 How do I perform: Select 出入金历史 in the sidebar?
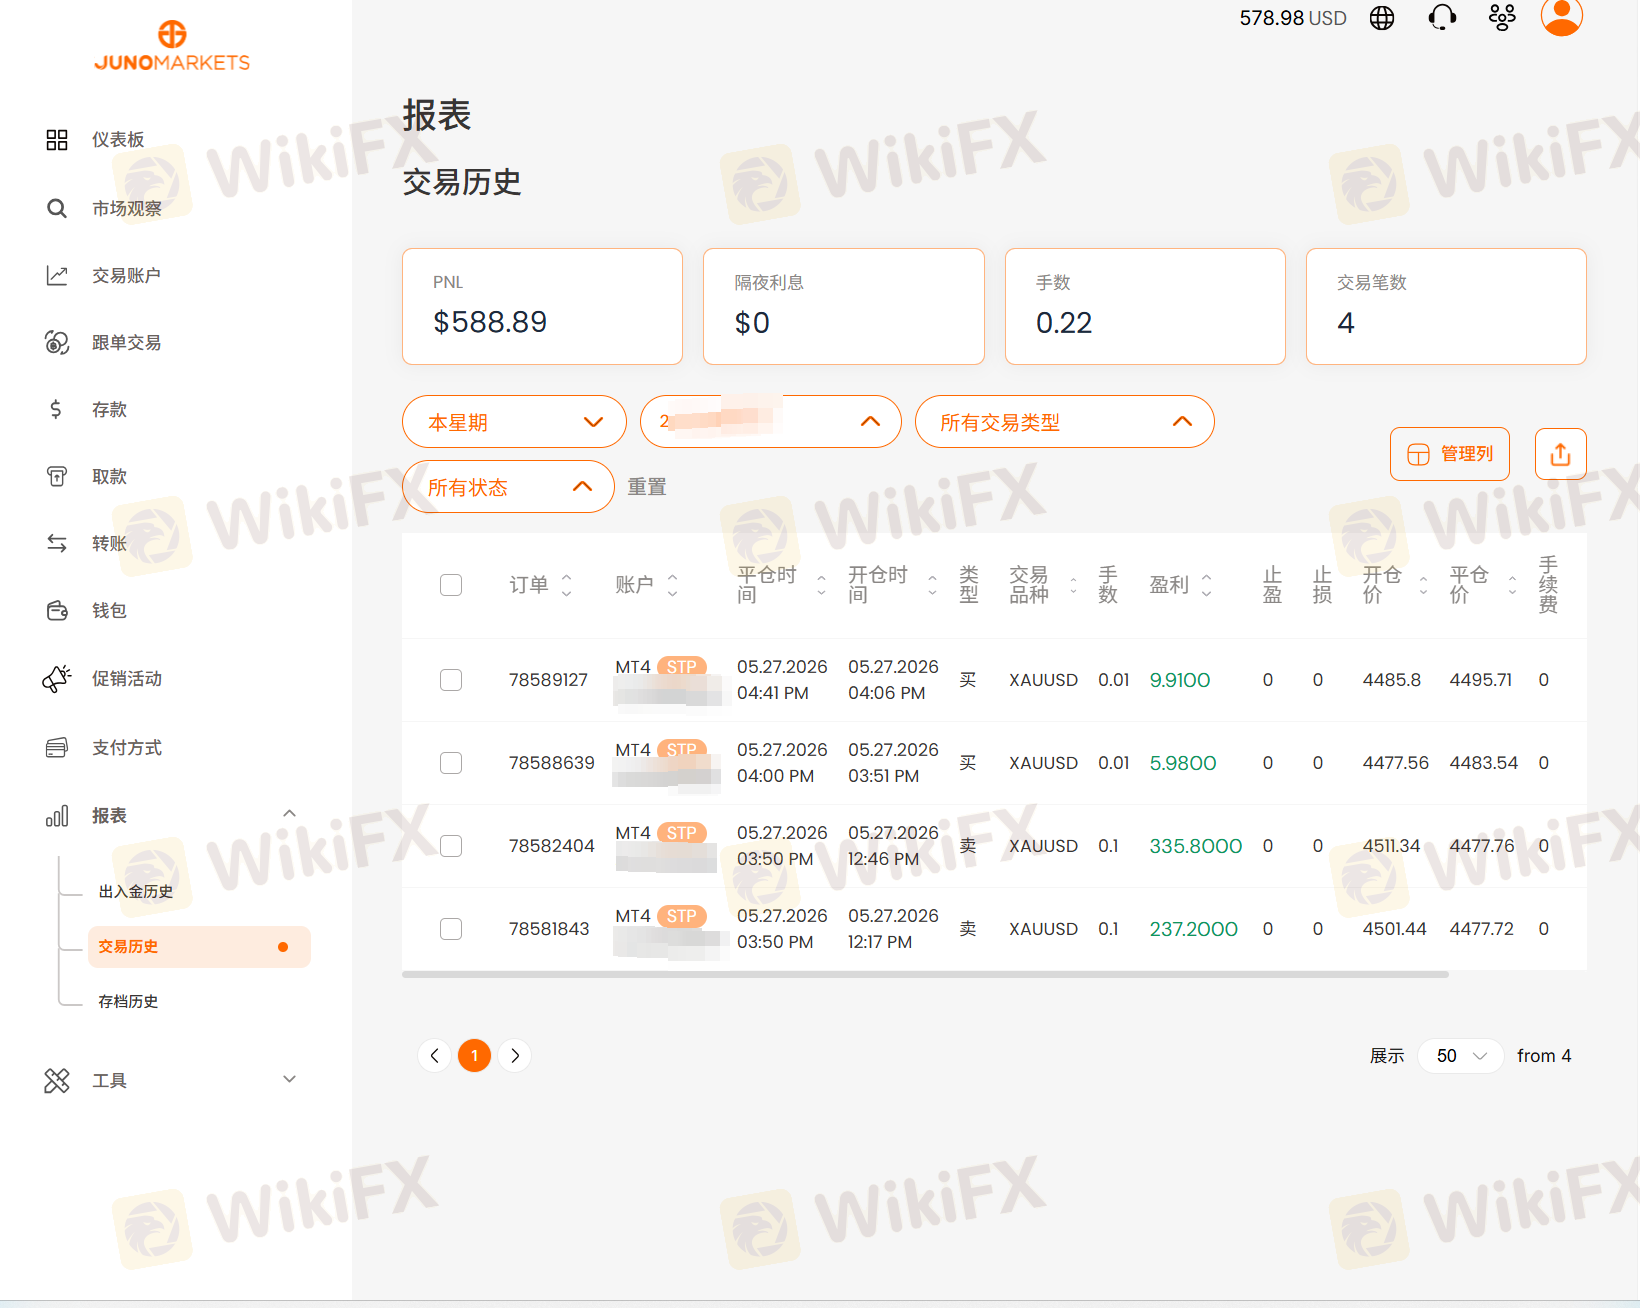pyautogui.click(x=136, y=892)
